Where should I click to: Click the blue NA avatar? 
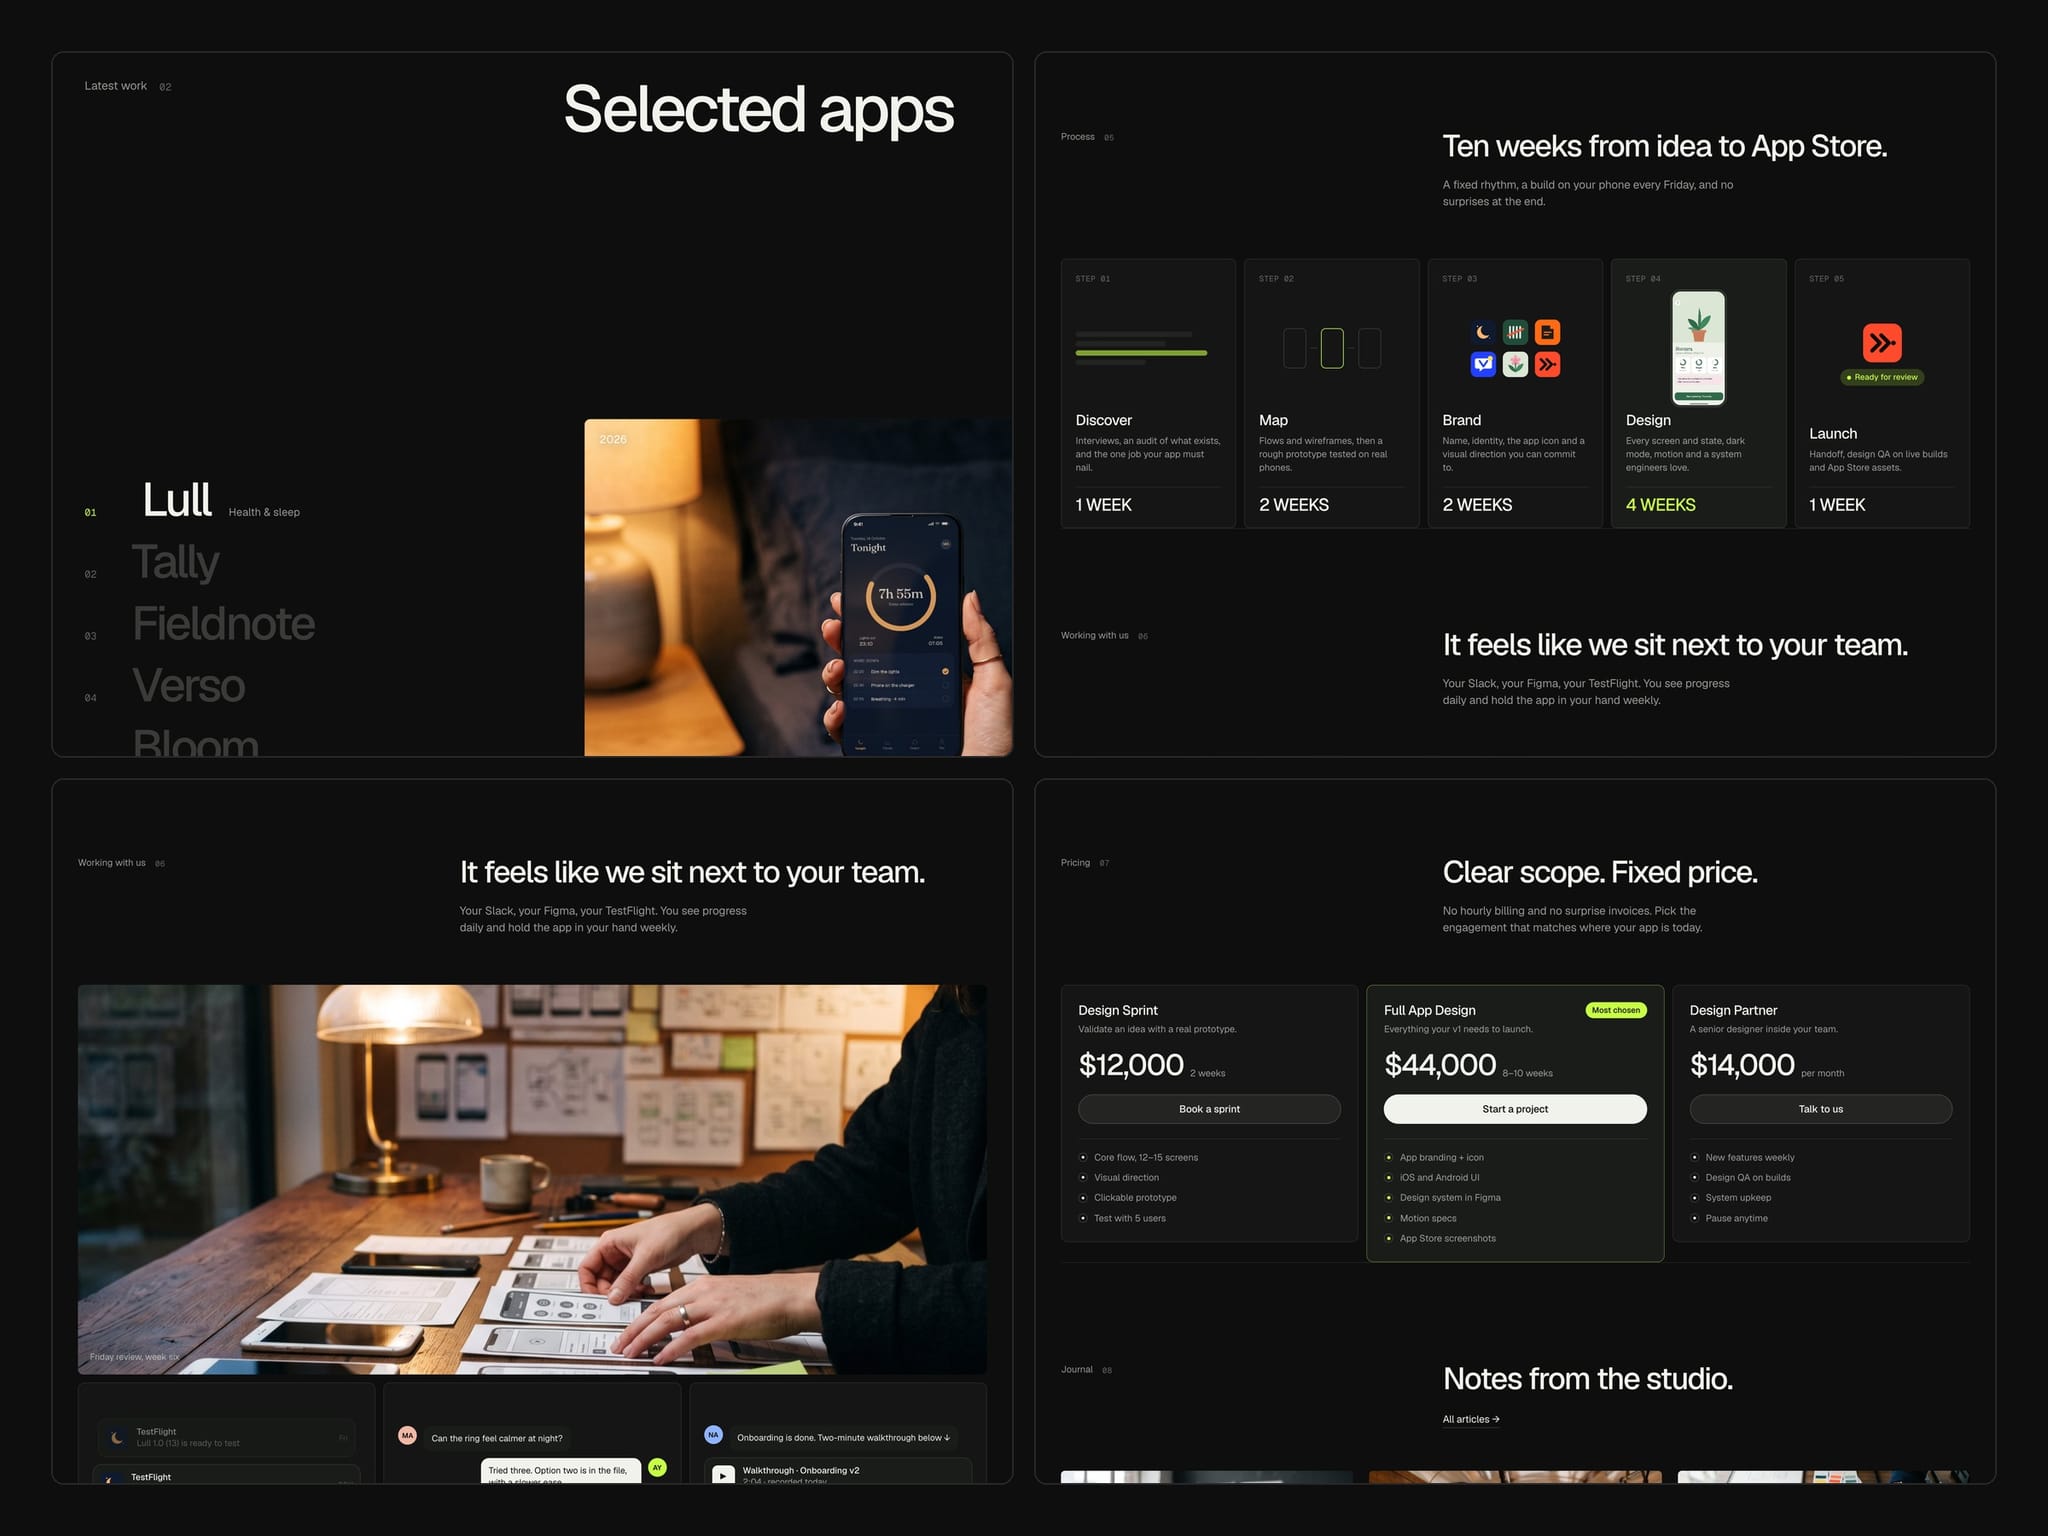(x=713, y=1435)
